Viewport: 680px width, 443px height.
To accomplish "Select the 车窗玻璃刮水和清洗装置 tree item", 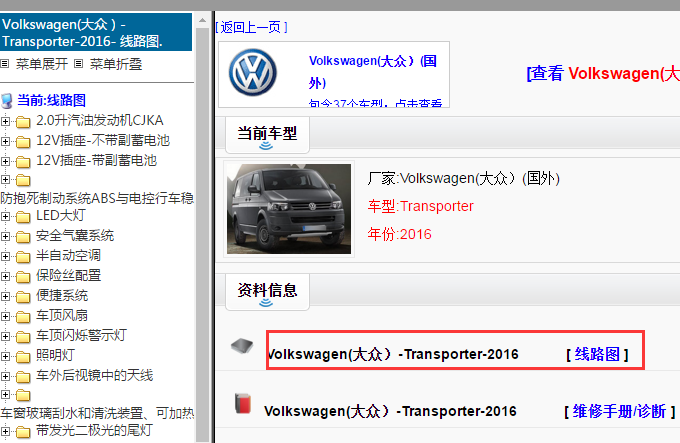I will click(97, 414).
